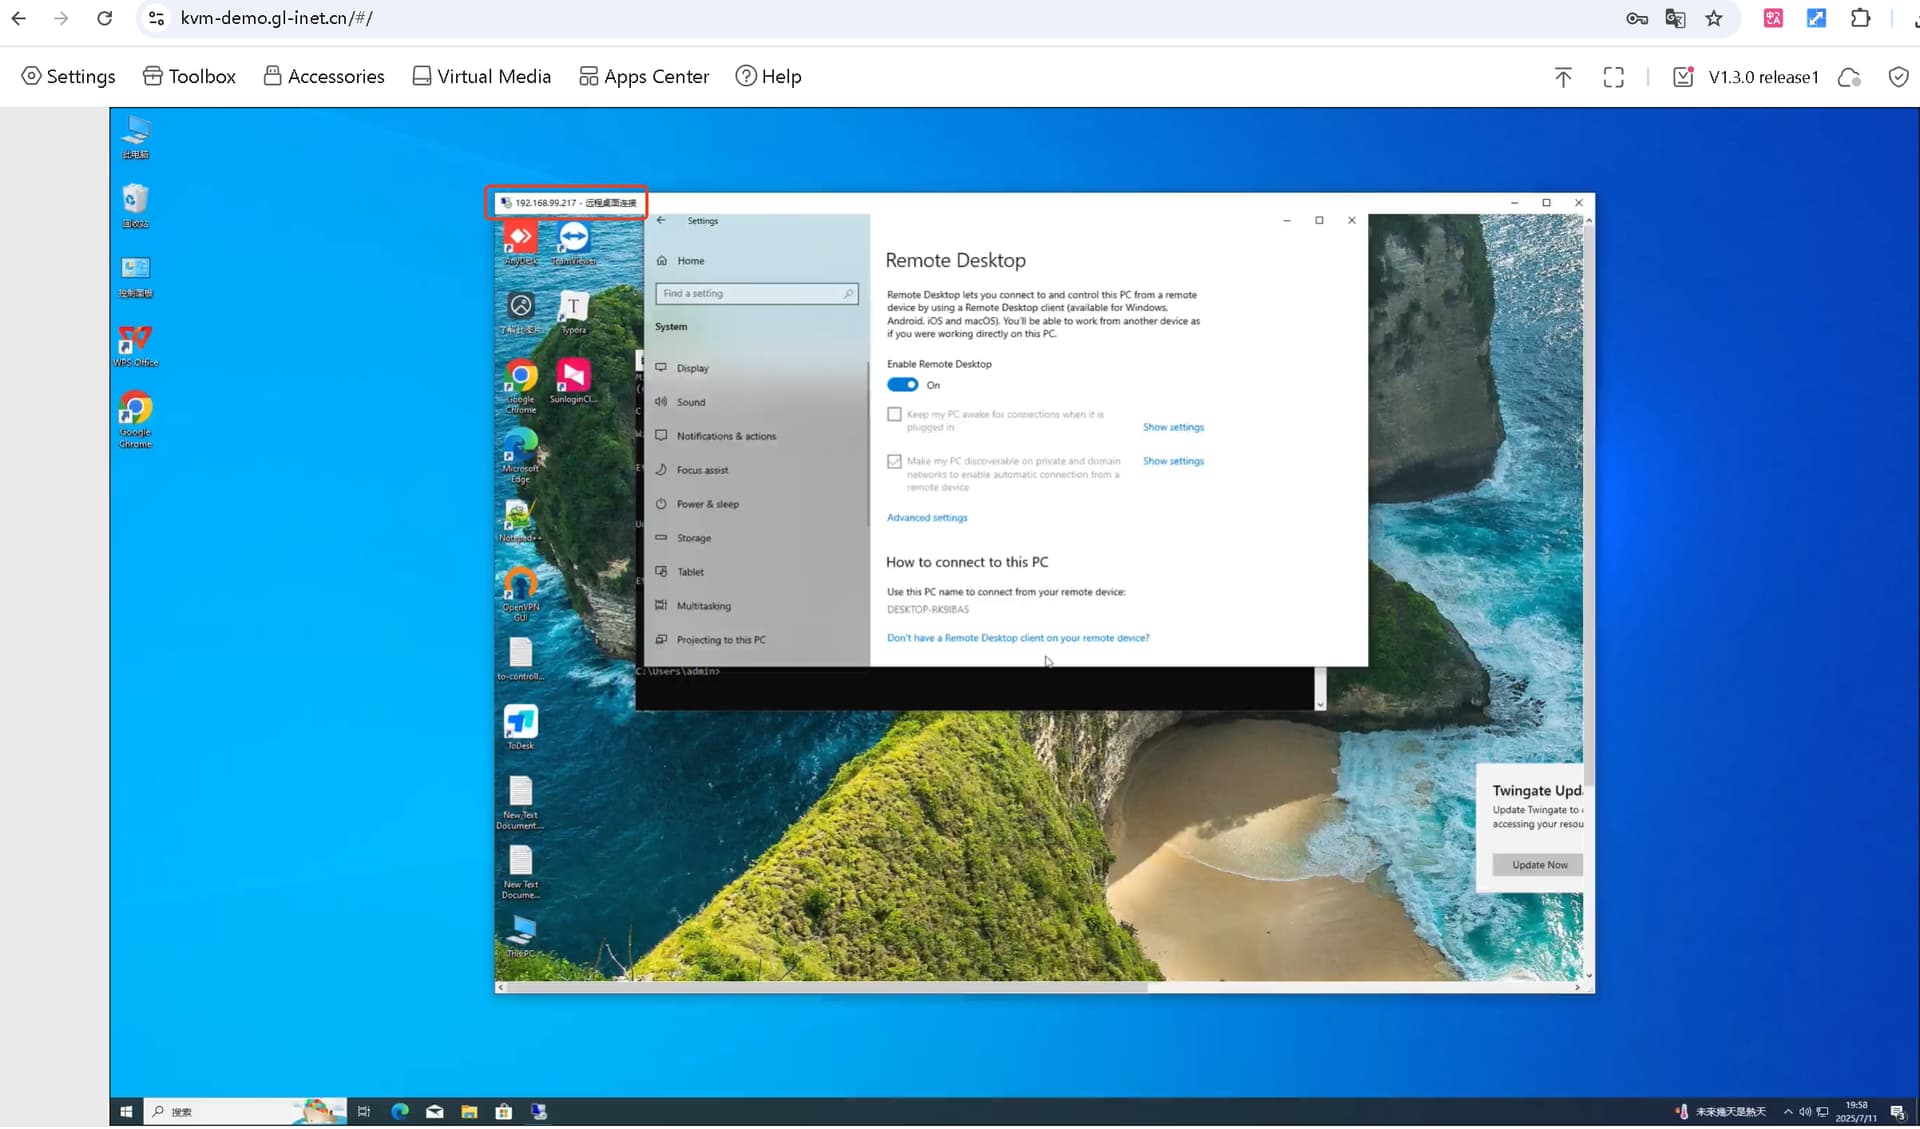Select the Microsoft Edge icon in remote session
Screen dimensions: 1920x1129
tap(520, 456)
